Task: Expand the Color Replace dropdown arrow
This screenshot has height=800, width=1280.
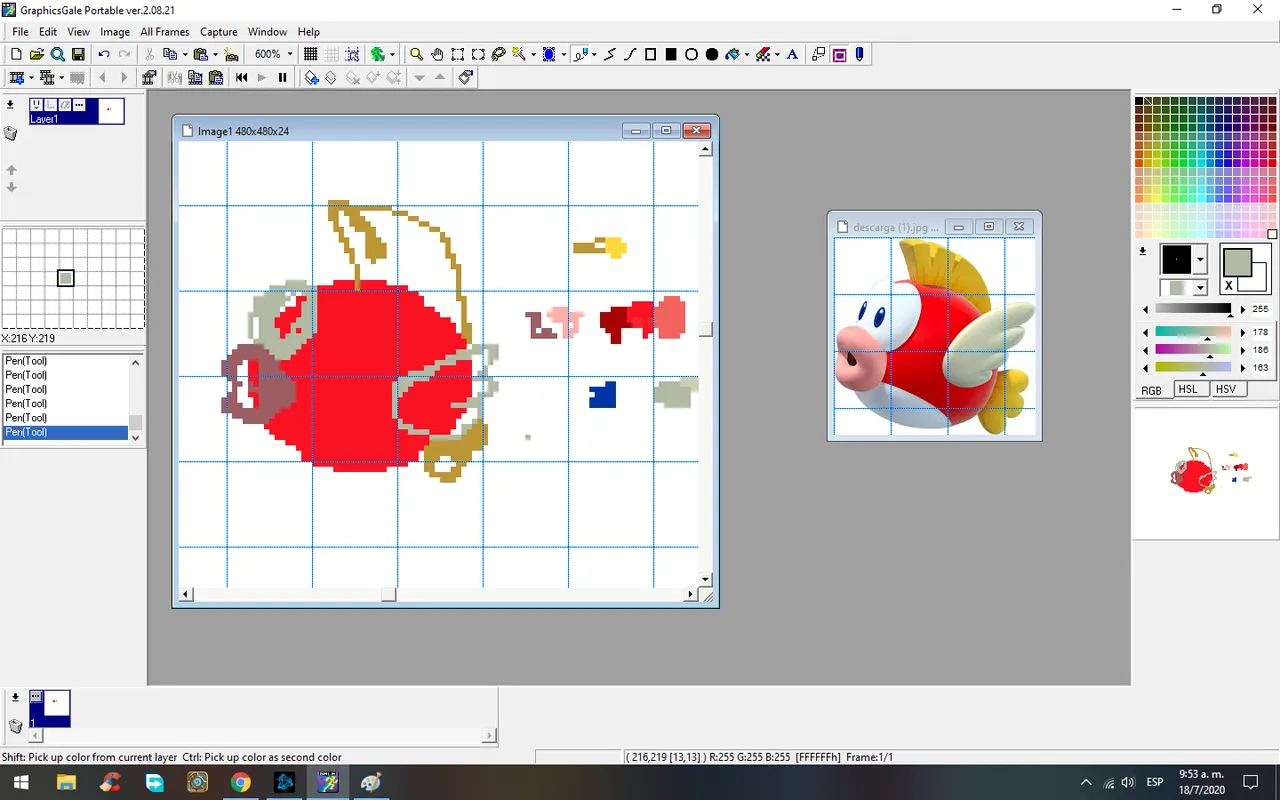Action: click(x=777, y=54)
